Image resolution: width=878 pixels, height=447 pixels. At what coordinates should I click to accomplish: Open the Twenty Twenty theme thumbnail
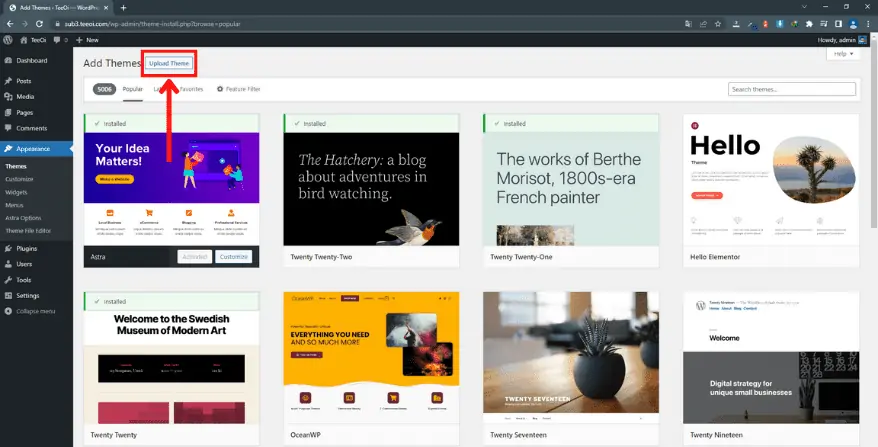(171, 367)
